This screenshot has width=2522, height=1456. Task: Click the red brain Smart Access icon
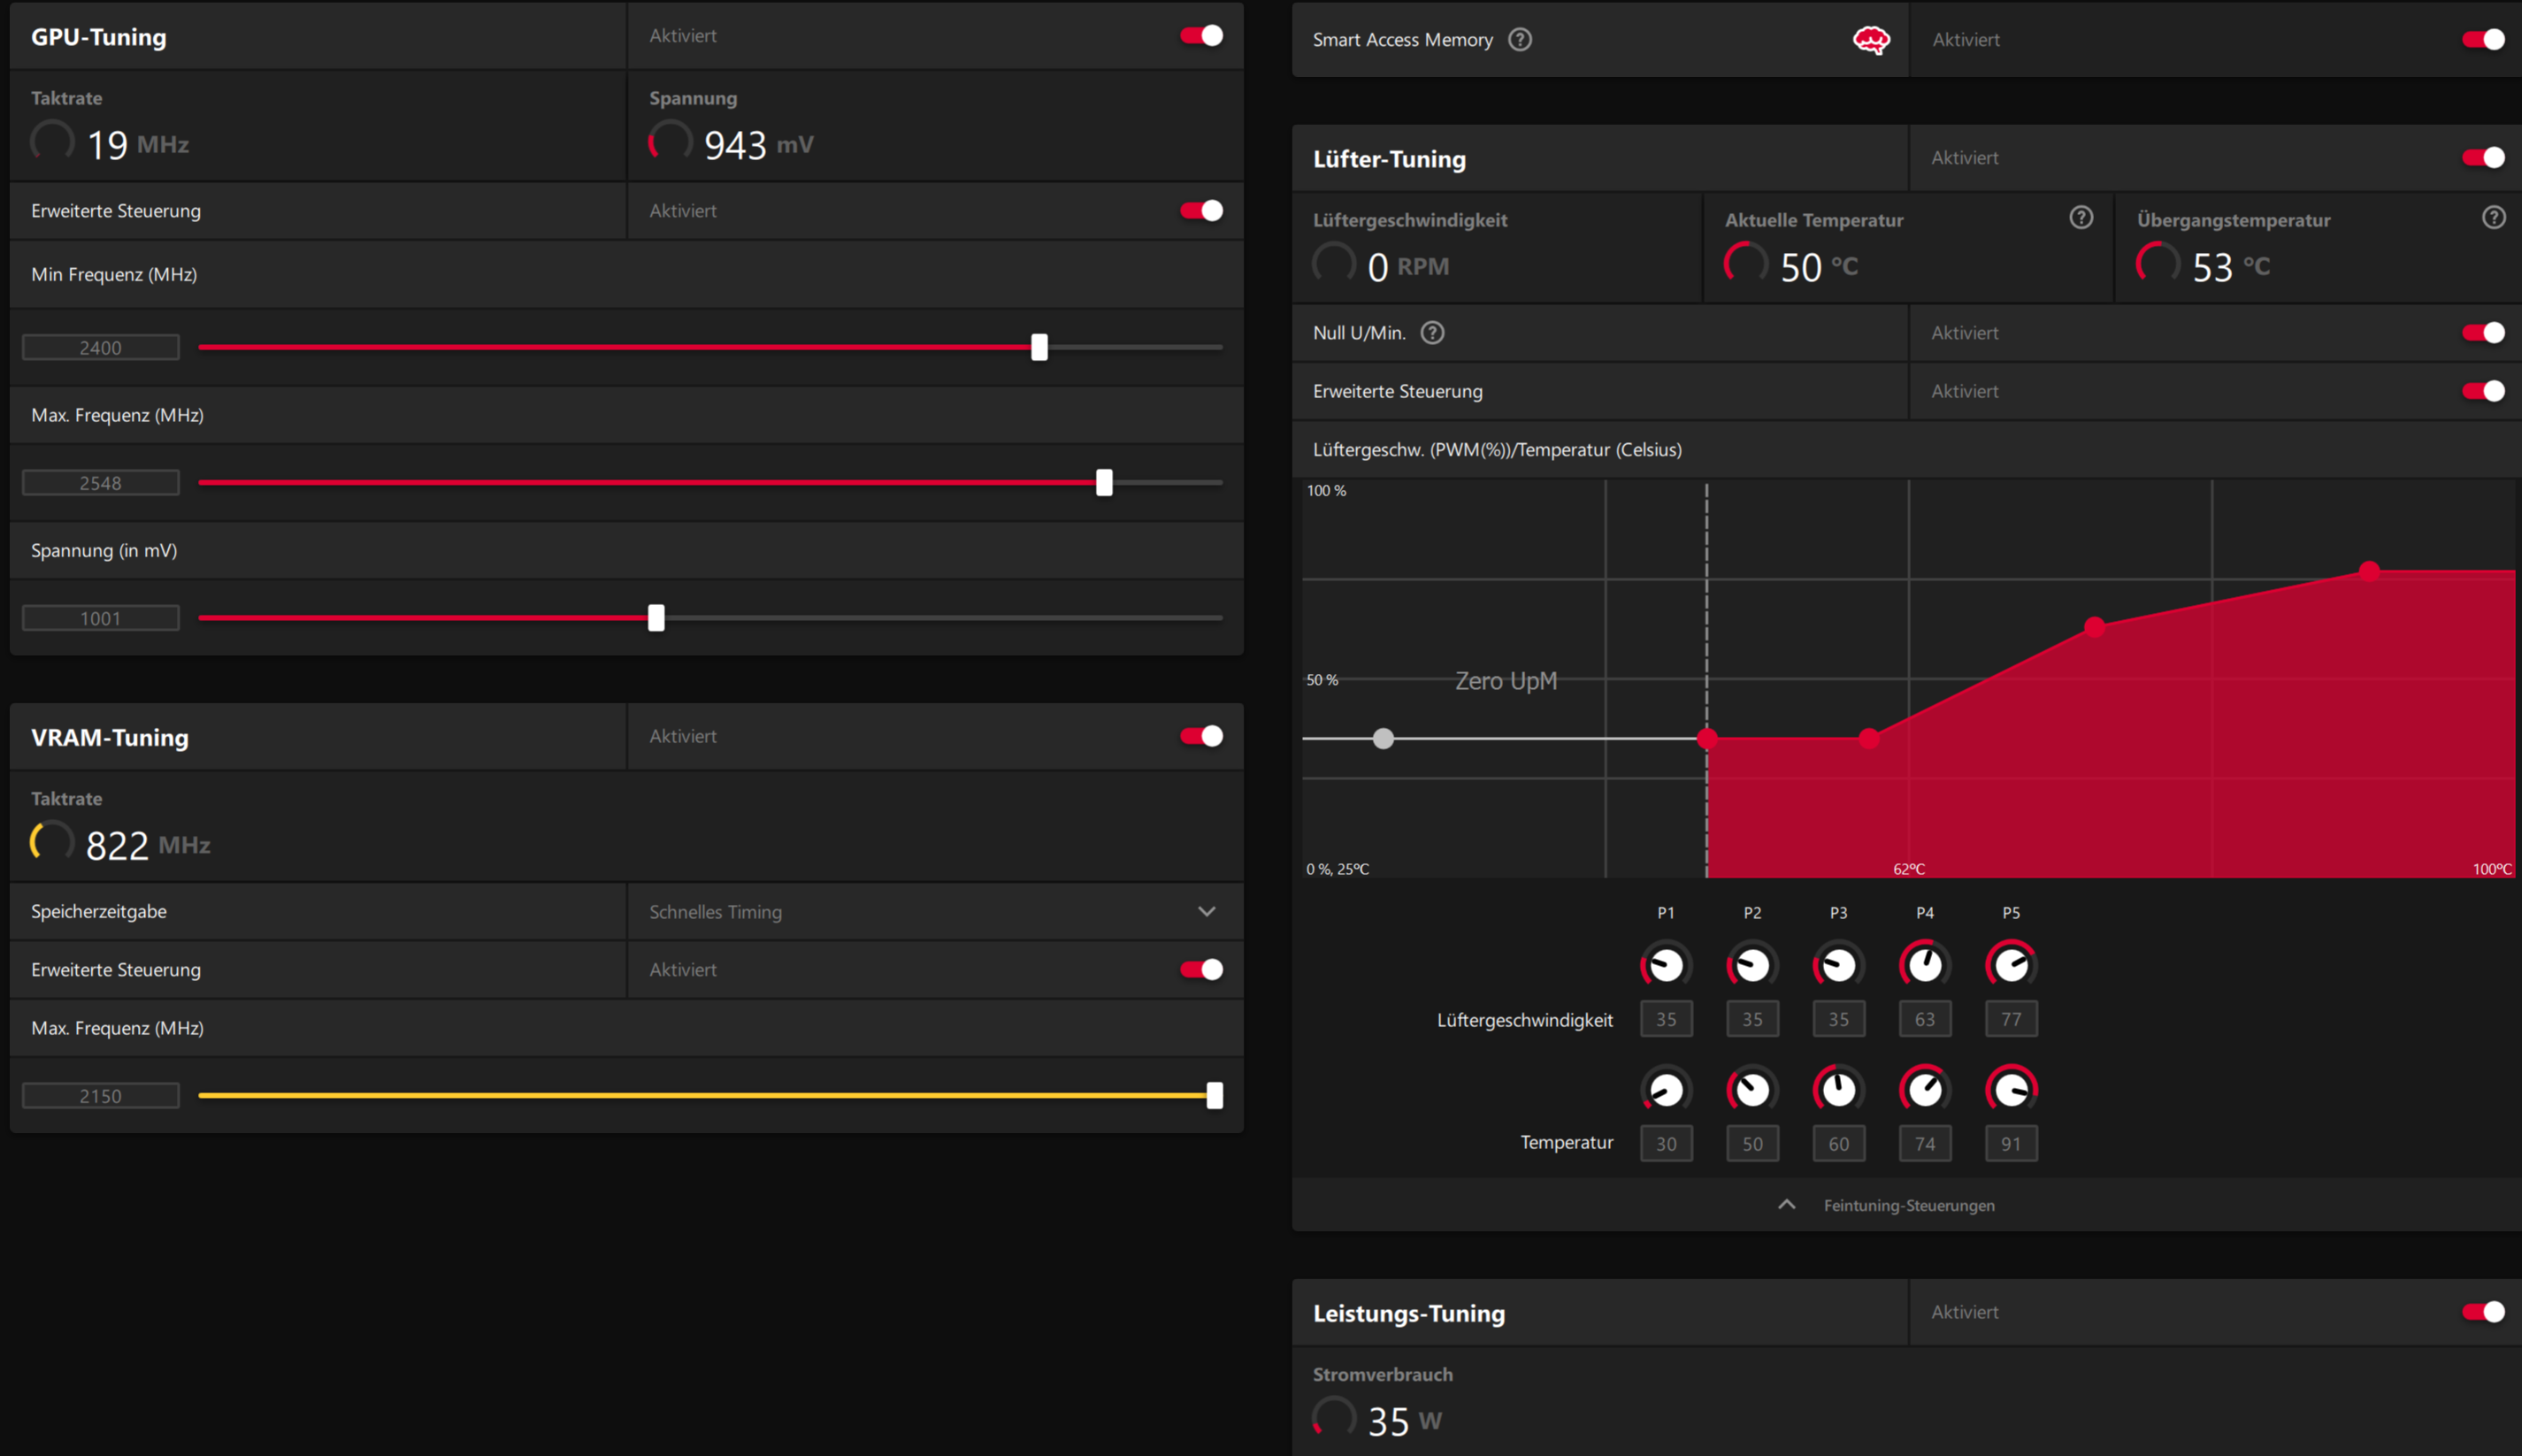pyautogui.click(x=1871, y=40)
